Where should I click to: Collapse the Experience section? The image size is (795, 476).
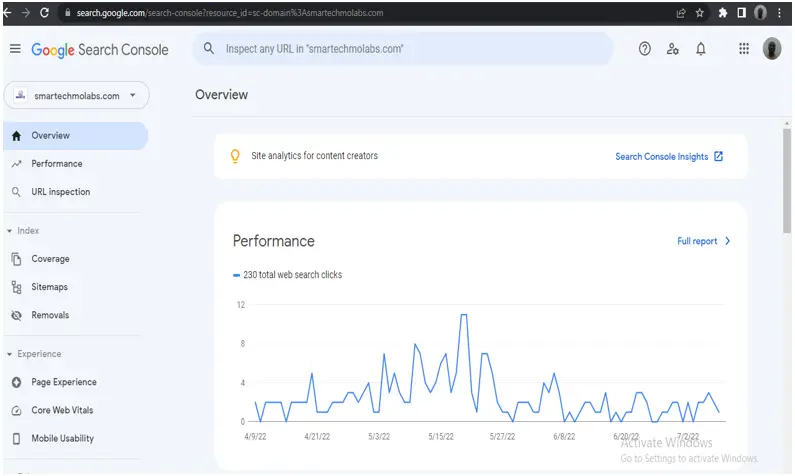[9, 354]
